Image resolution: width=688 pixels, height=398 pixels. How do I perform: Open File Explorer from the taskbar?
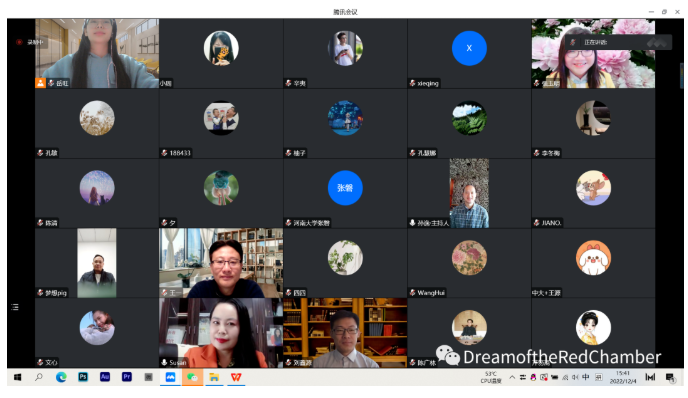[214, 377]
